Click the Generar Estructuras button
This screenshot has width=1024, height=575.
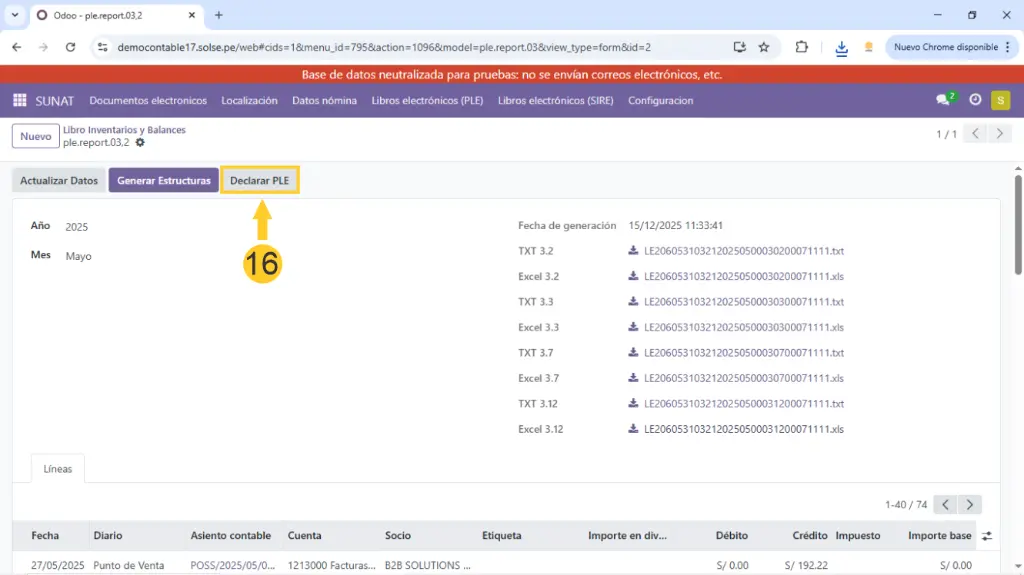pos(163,181)
